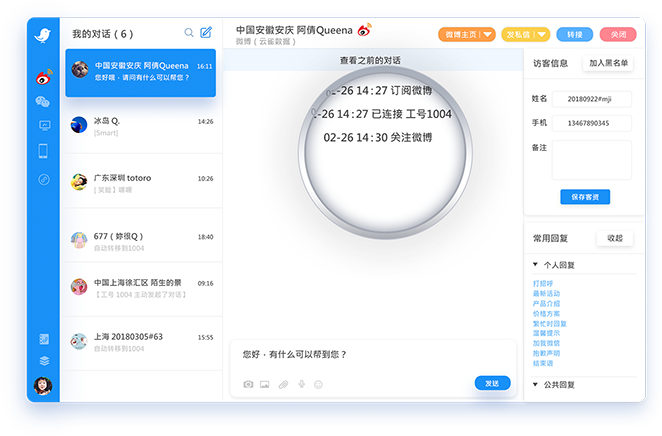The height and width of the screenshot is (436, 662).
Task: Click the camera screenshot icon
Action: tap(248, 384)
